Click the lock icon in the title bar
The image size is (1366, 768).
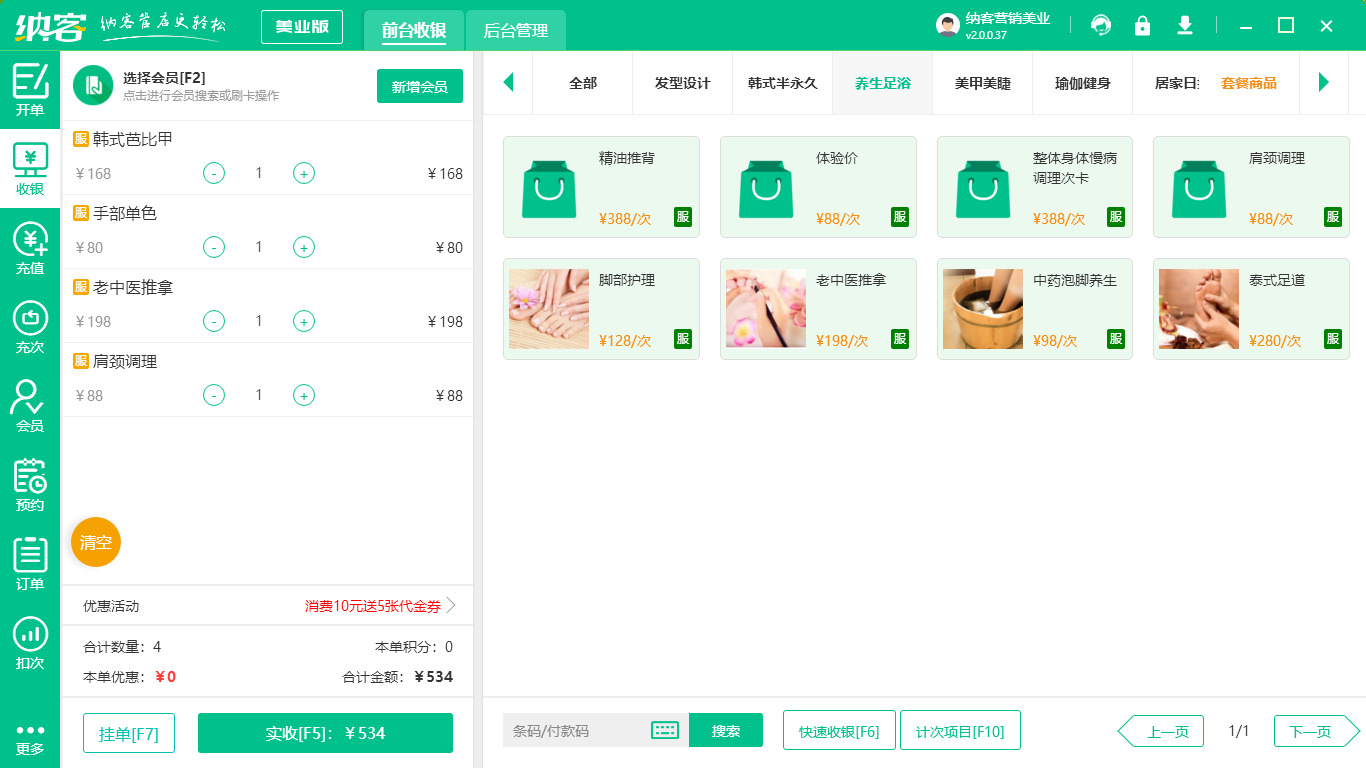(1142, 25)
